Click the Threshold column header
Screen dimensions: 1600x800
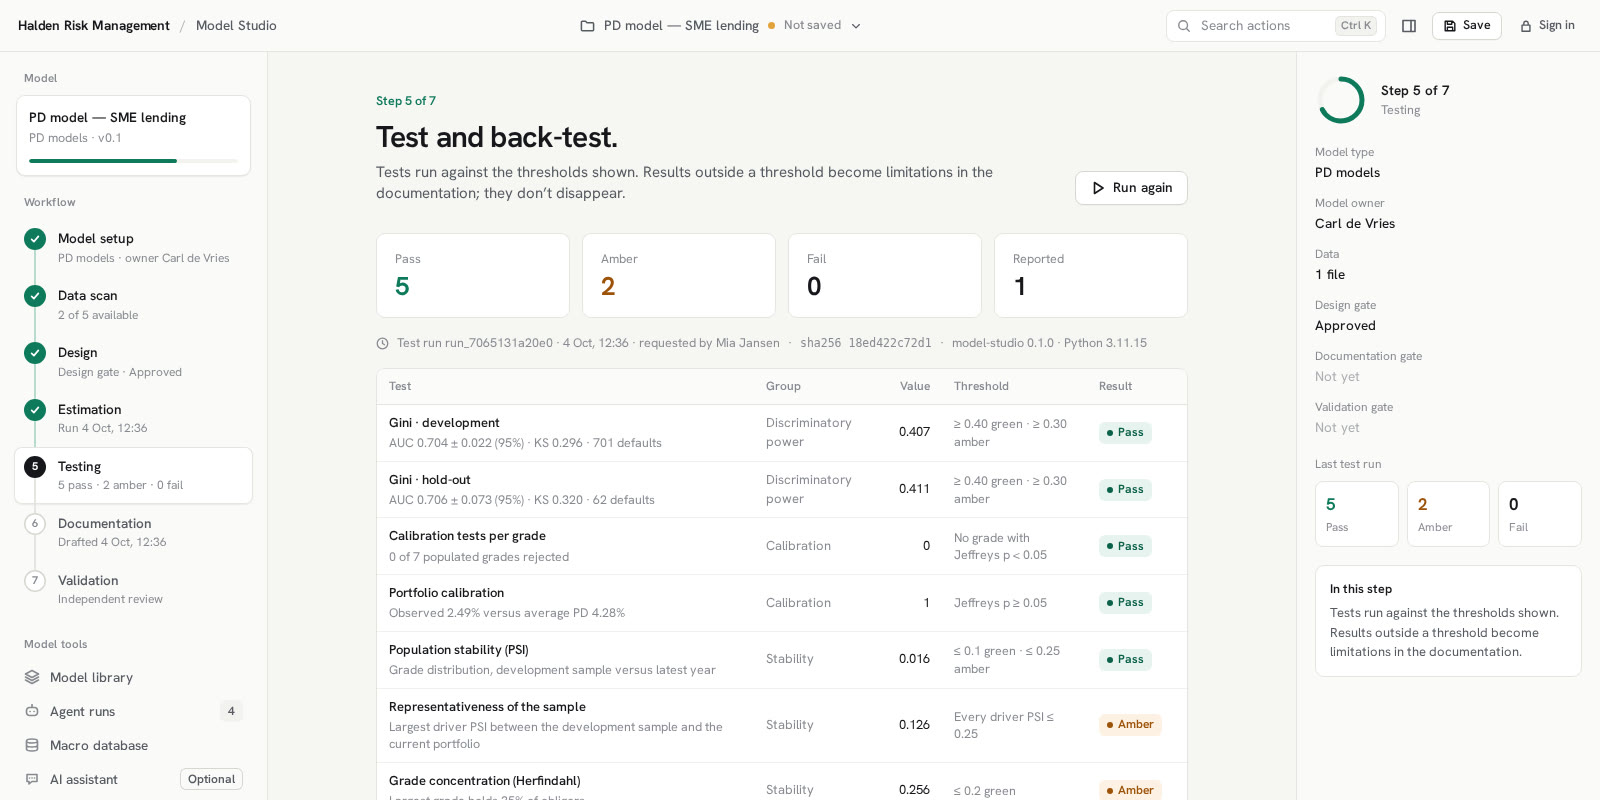[981, 387]
